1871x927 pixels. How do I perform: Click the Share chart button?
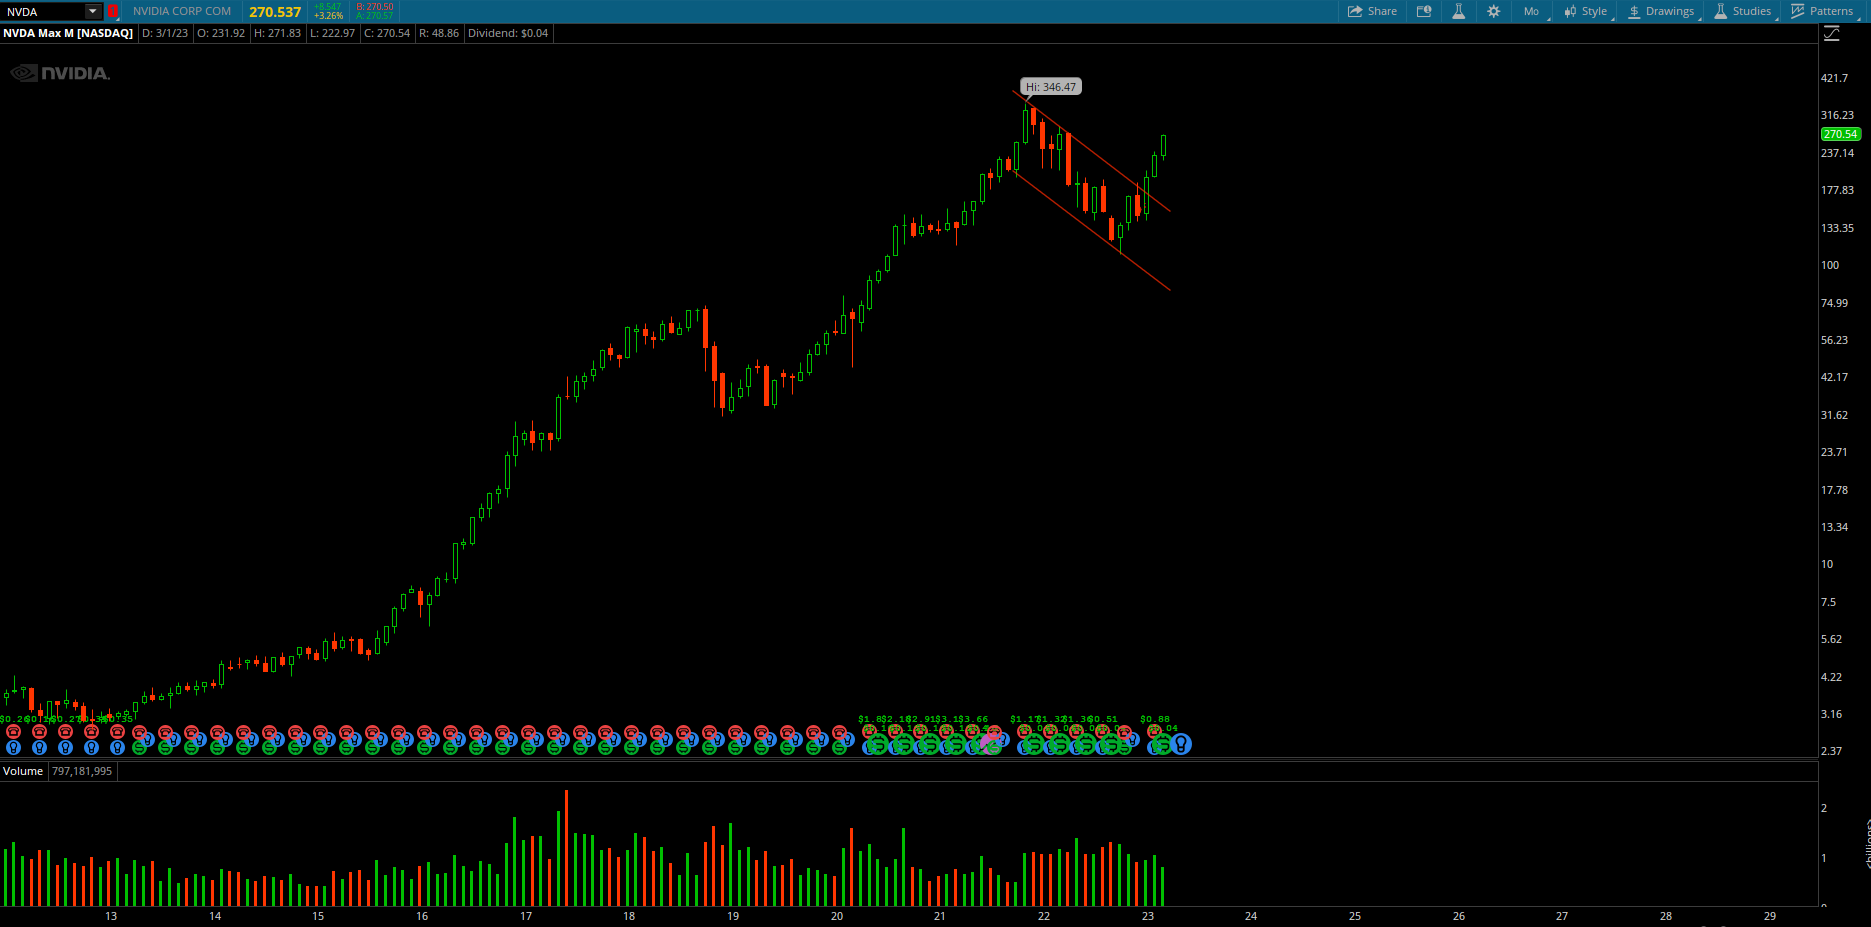[x=1372, y=11]
